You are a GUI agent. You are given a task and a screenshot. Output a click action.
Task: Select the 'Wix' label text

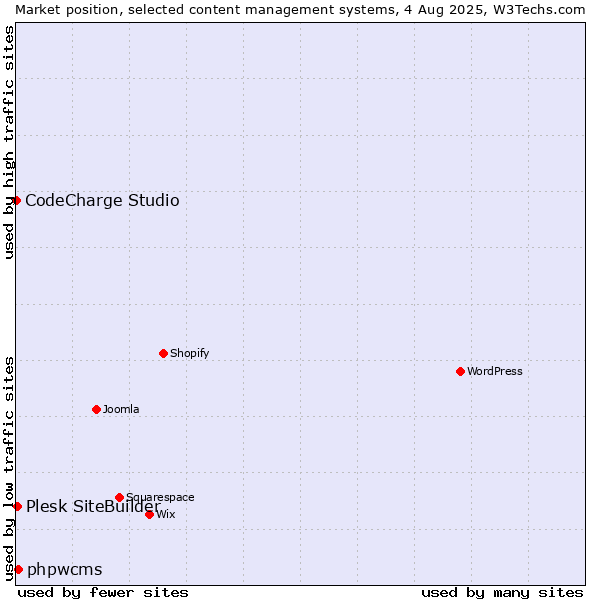tap(166, 514)
